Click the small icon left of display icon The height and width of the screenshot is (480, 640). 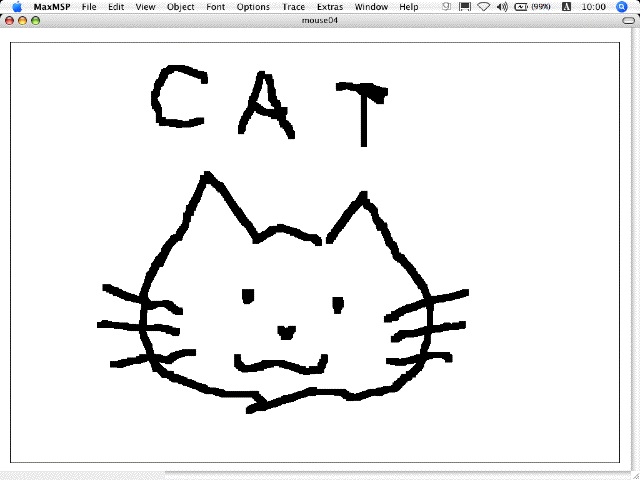pyautogui.click(x=445, y=7)
